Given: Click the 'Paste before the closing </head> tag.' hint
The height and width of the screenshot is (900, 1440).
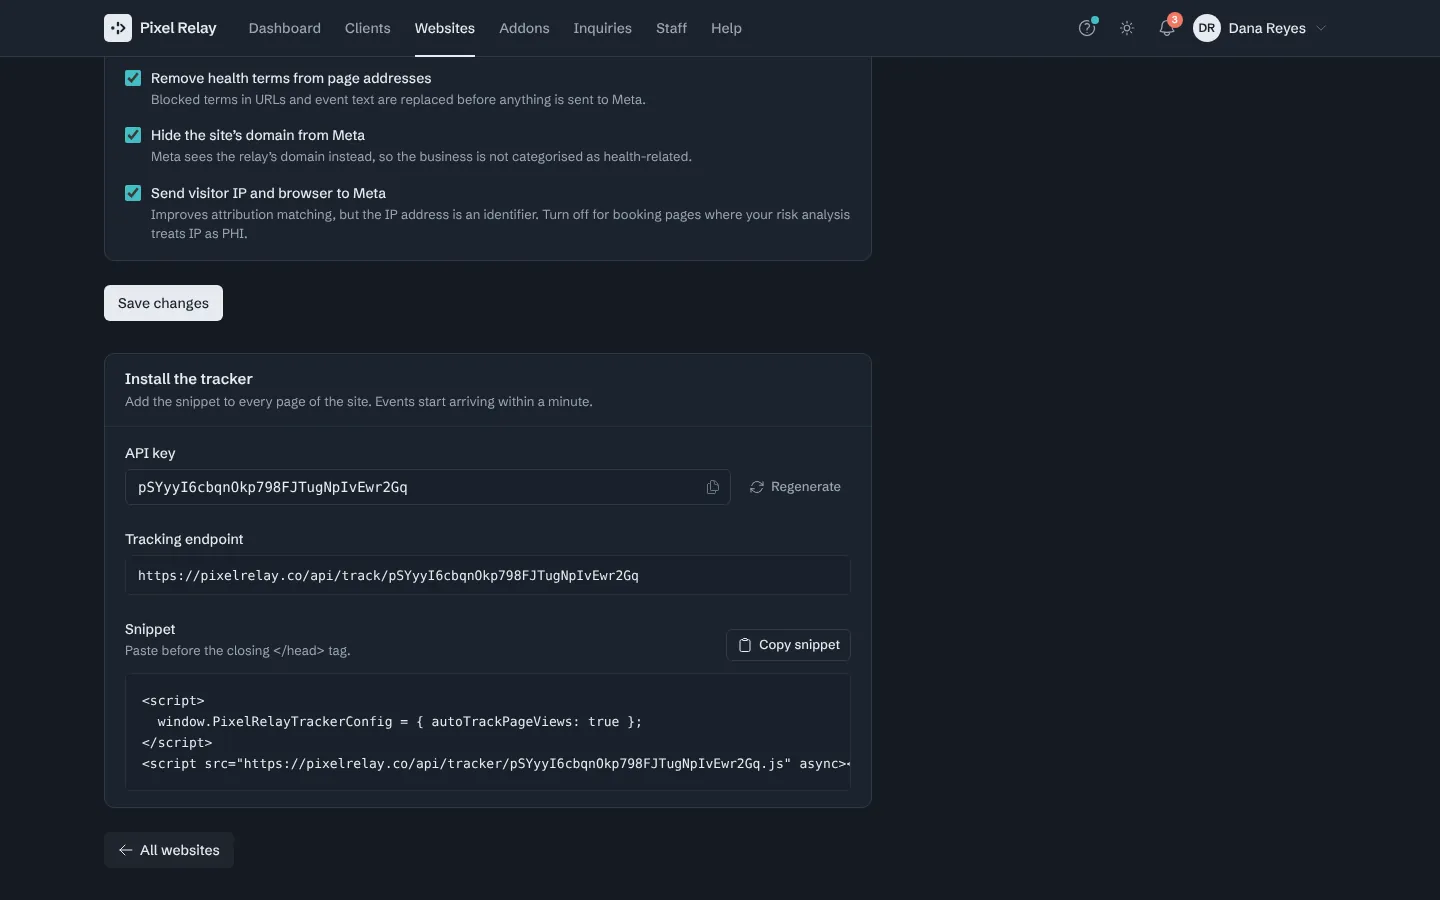Looking at the screenshot, I should 238,651.
